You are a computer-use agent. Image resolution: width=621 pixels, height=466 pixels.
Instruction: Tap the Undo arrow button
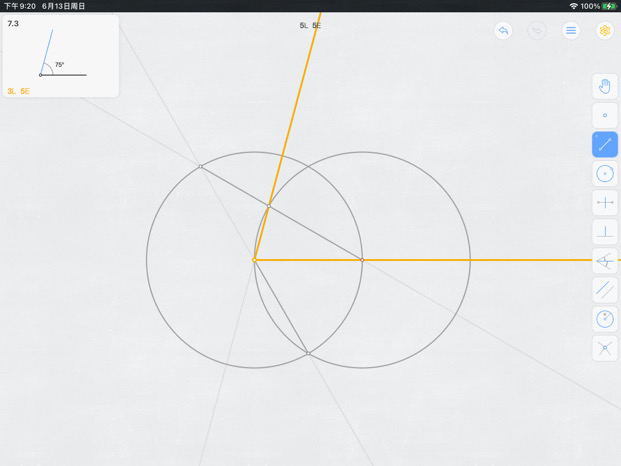click(503, 30)
